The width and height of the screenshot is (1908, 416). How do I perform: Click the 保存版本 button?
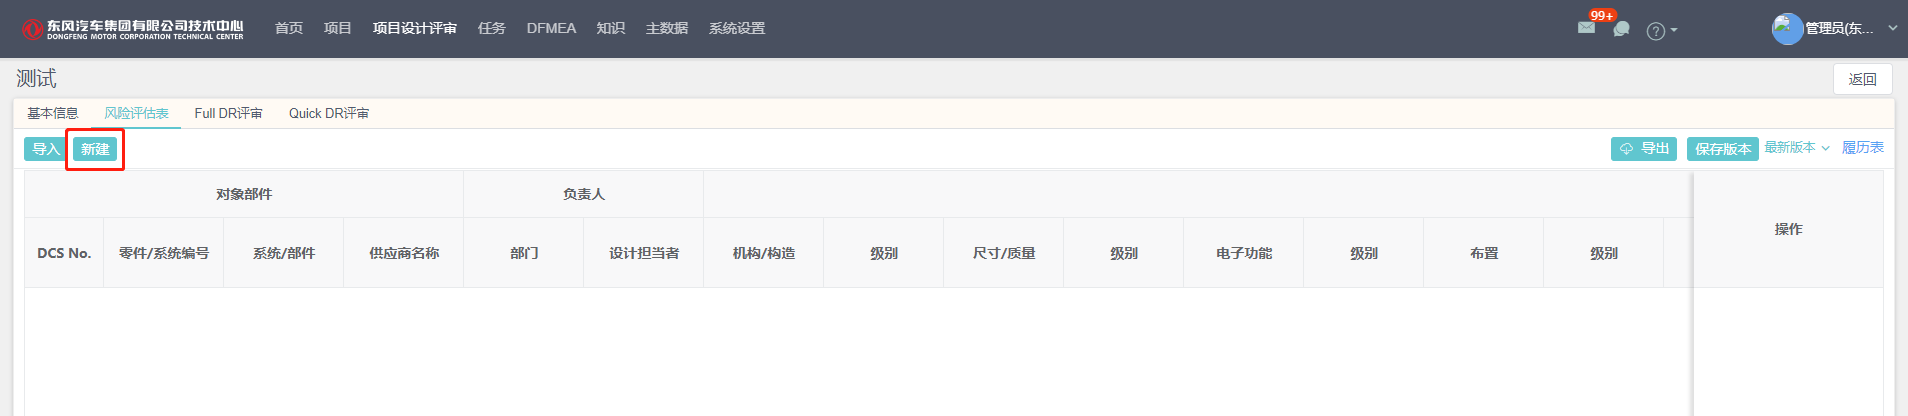[1723, 149]
